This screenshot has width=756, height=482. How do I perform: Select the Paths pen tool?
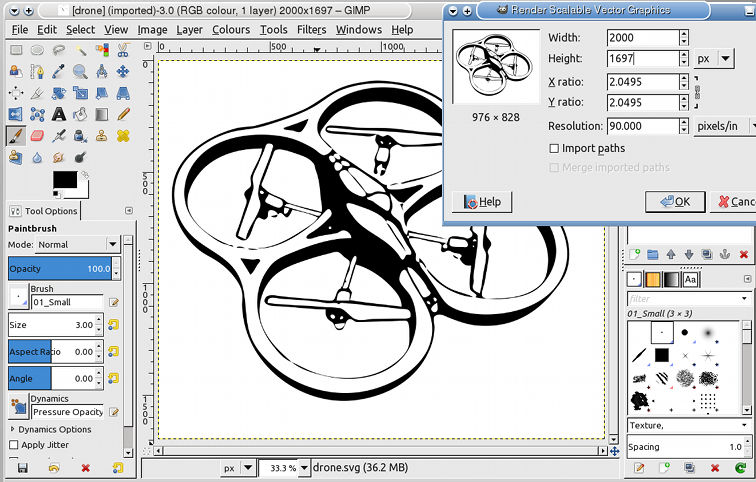tap(37, 71)
